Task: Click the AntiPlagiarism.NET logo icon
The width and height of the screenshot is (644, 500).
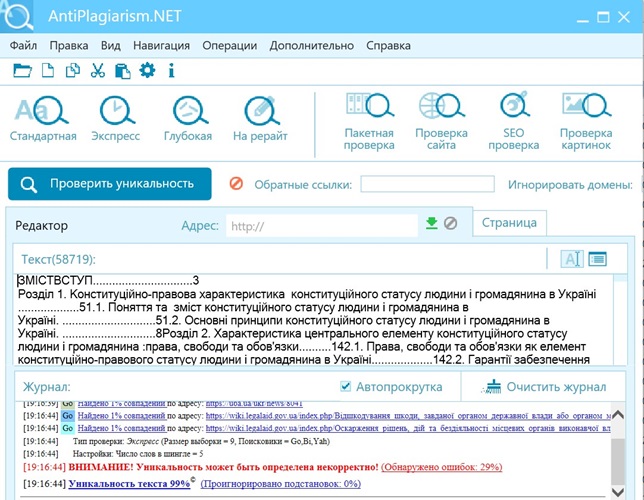Action: 16,16
